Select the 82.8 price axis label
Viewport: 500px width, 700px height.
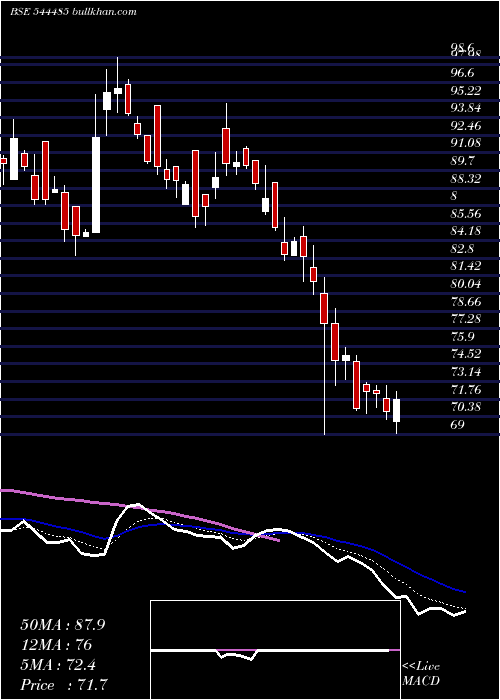click(462, 249)
